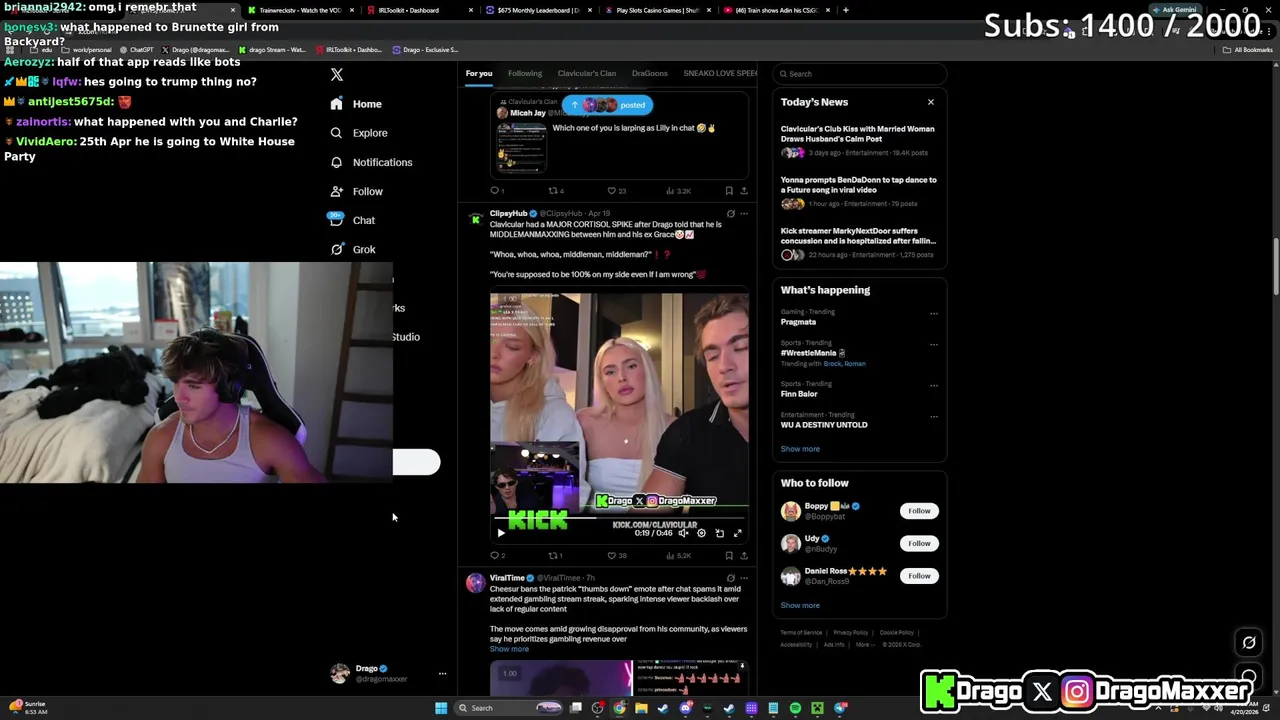
Task: Open more options on ViralTime post
Action: click(x=743, y=578)
